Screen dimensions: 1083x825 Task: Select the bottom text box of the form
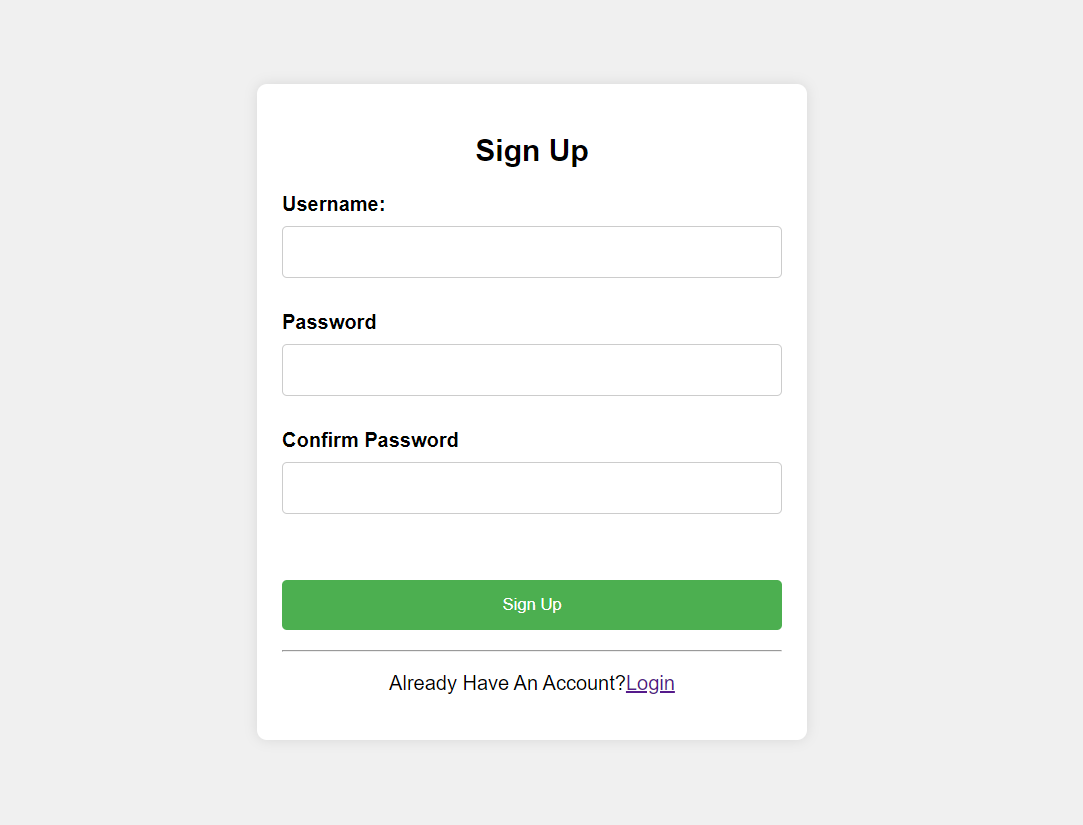(x=531, y=488)
